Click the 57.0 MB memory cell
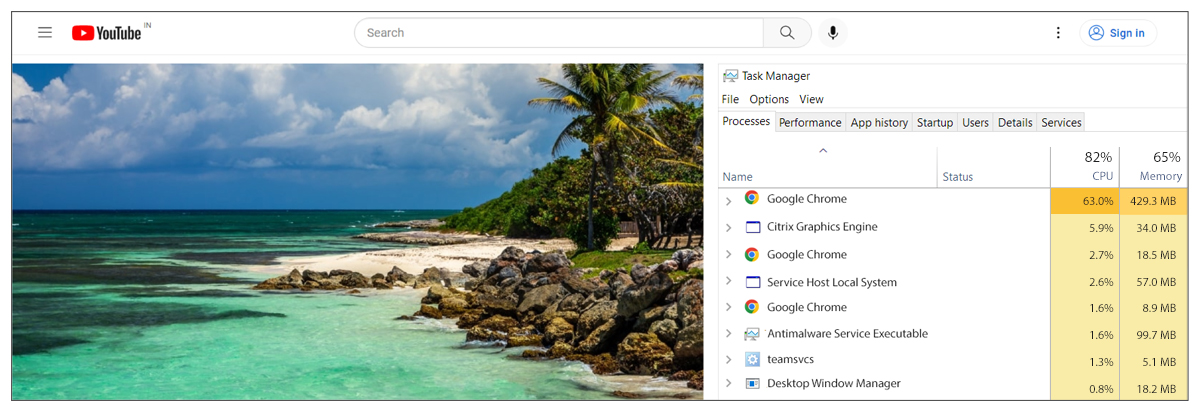 [1153, 282]
